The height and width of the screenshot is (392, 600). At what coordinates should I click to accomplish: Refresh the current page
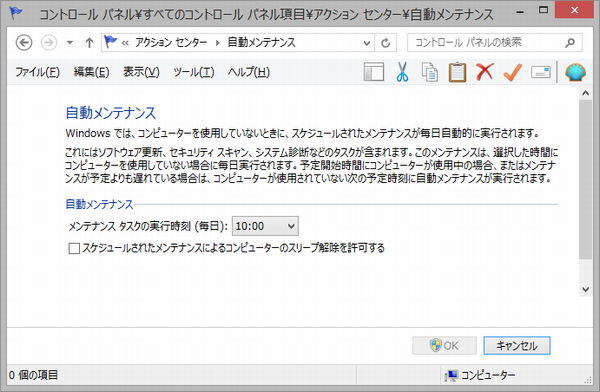(x=386, y=43)
